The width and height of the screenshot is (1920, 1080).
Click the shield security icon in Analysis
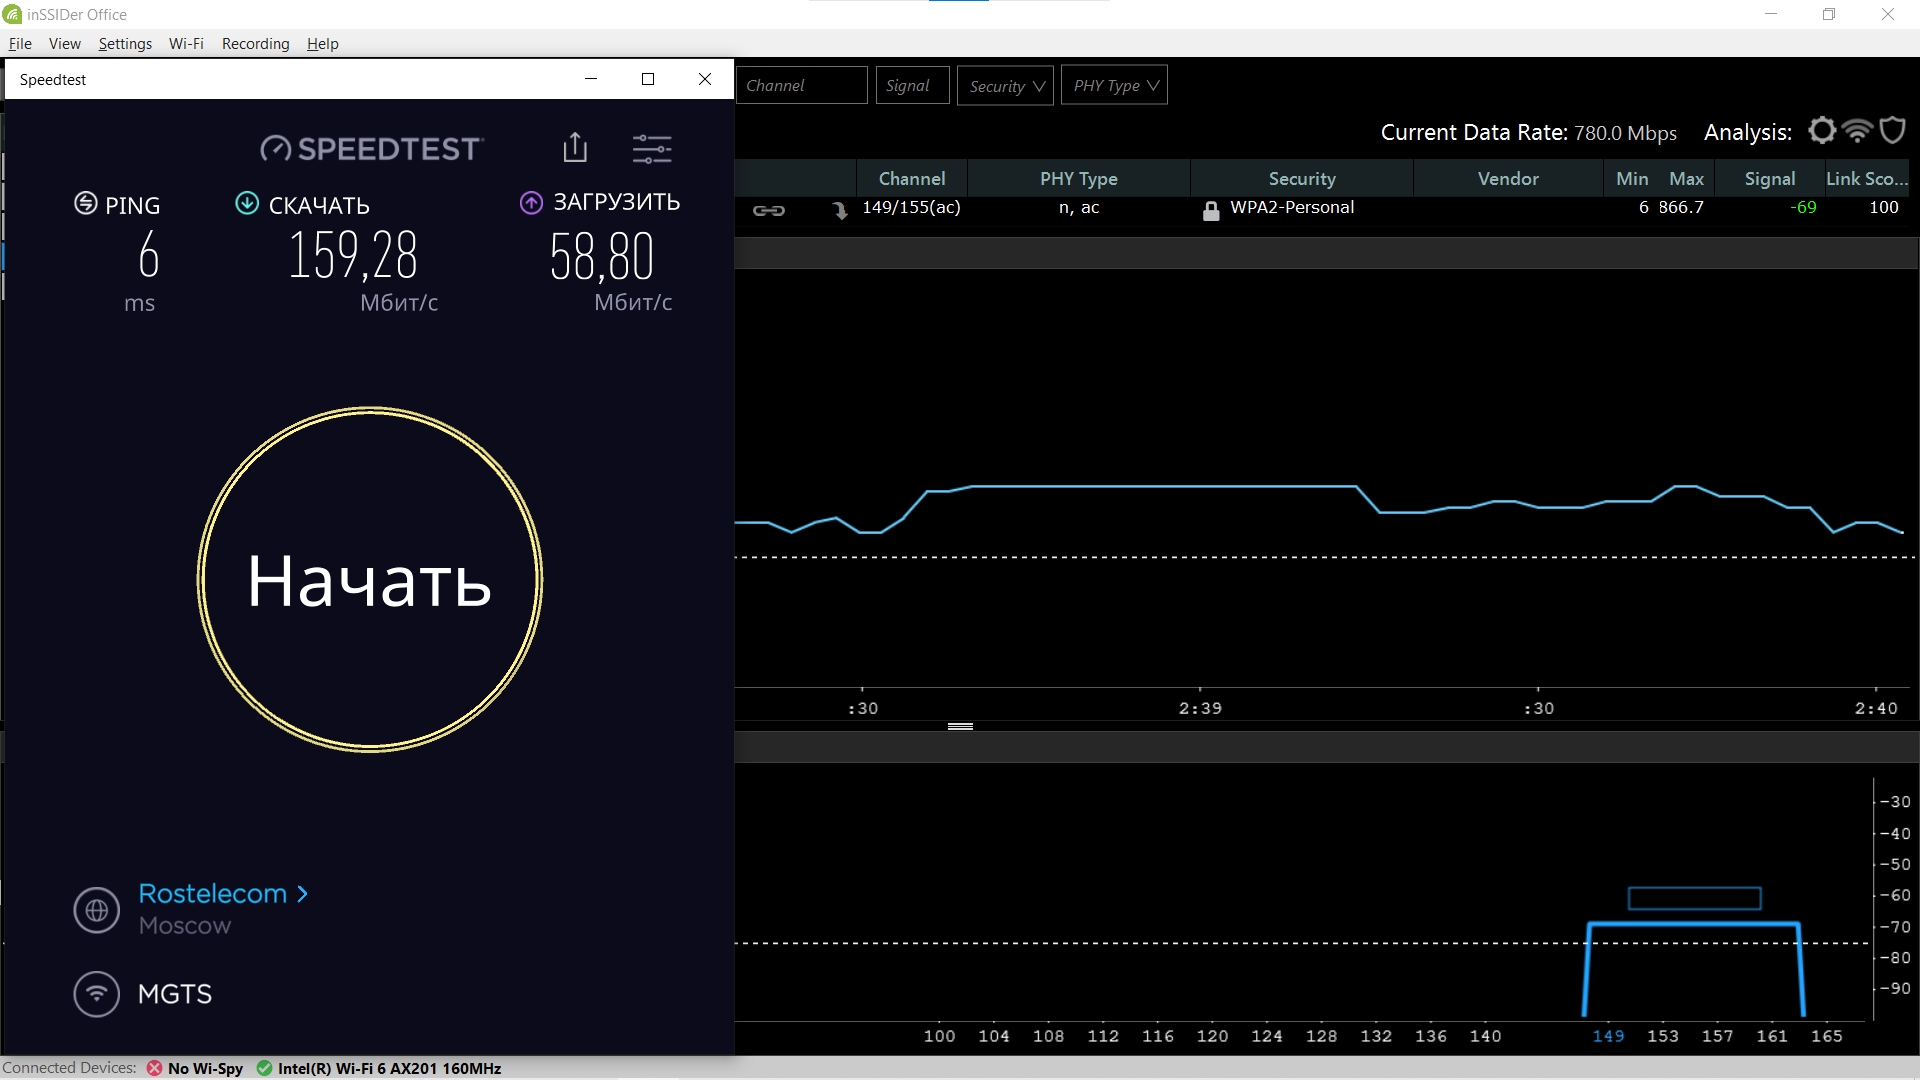tap(1892, 131)
